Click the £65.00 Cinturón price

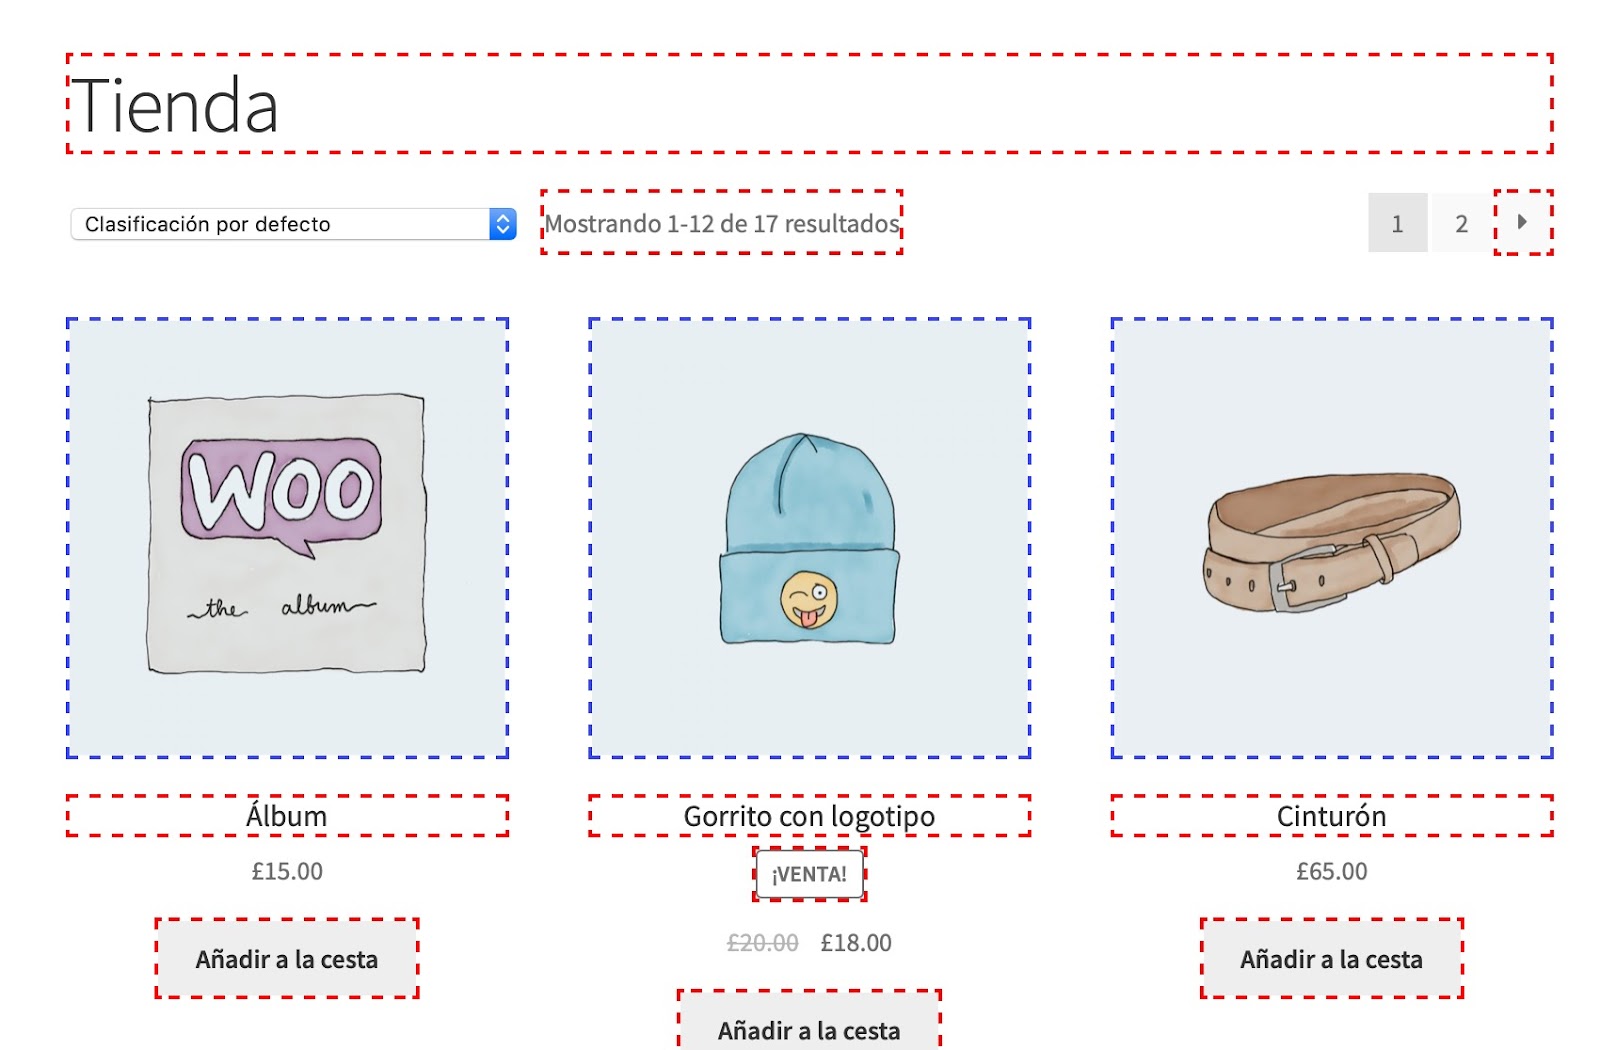click(1332, 871)
